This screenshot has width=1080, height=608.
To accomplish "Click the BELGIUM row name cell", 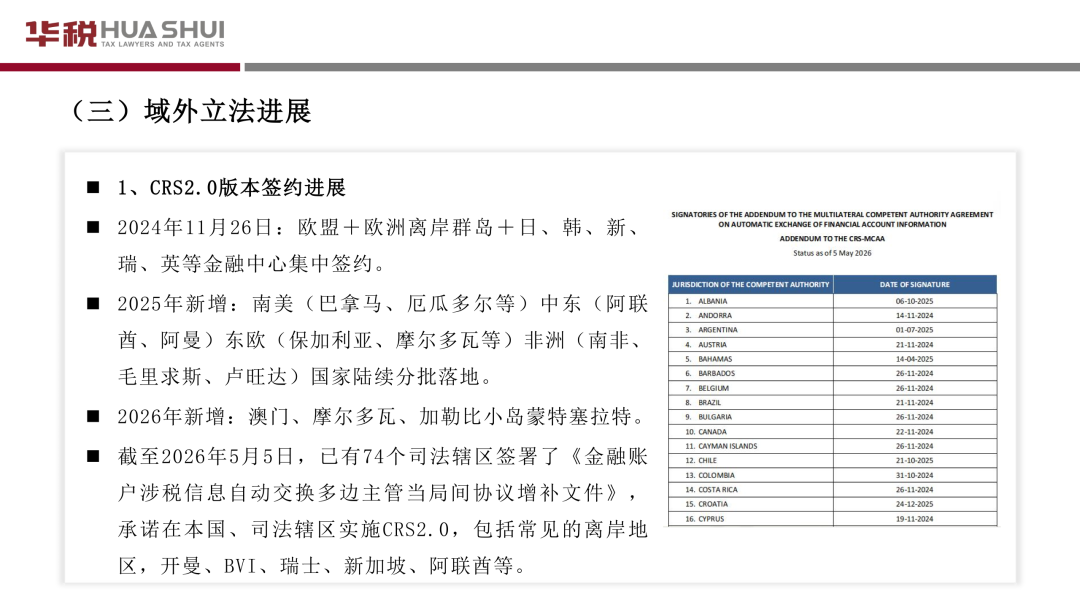I will coord(751,388).
